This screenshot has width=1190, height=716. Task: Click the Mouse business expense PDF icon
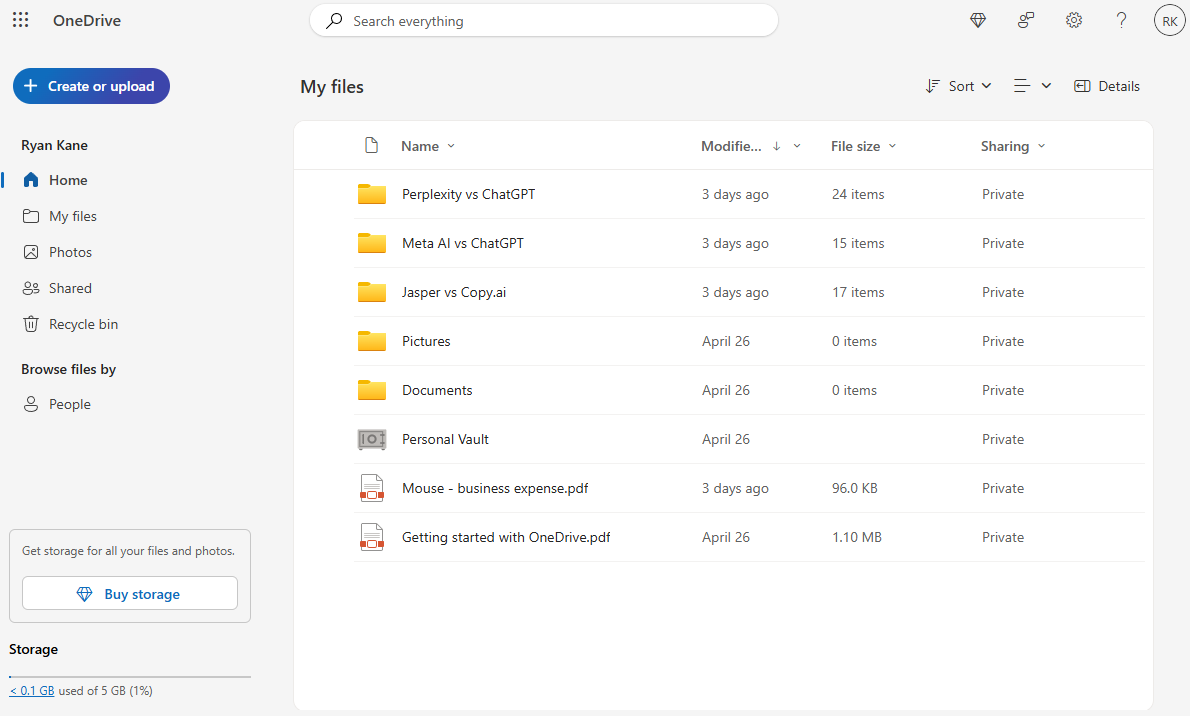point(372,488)
